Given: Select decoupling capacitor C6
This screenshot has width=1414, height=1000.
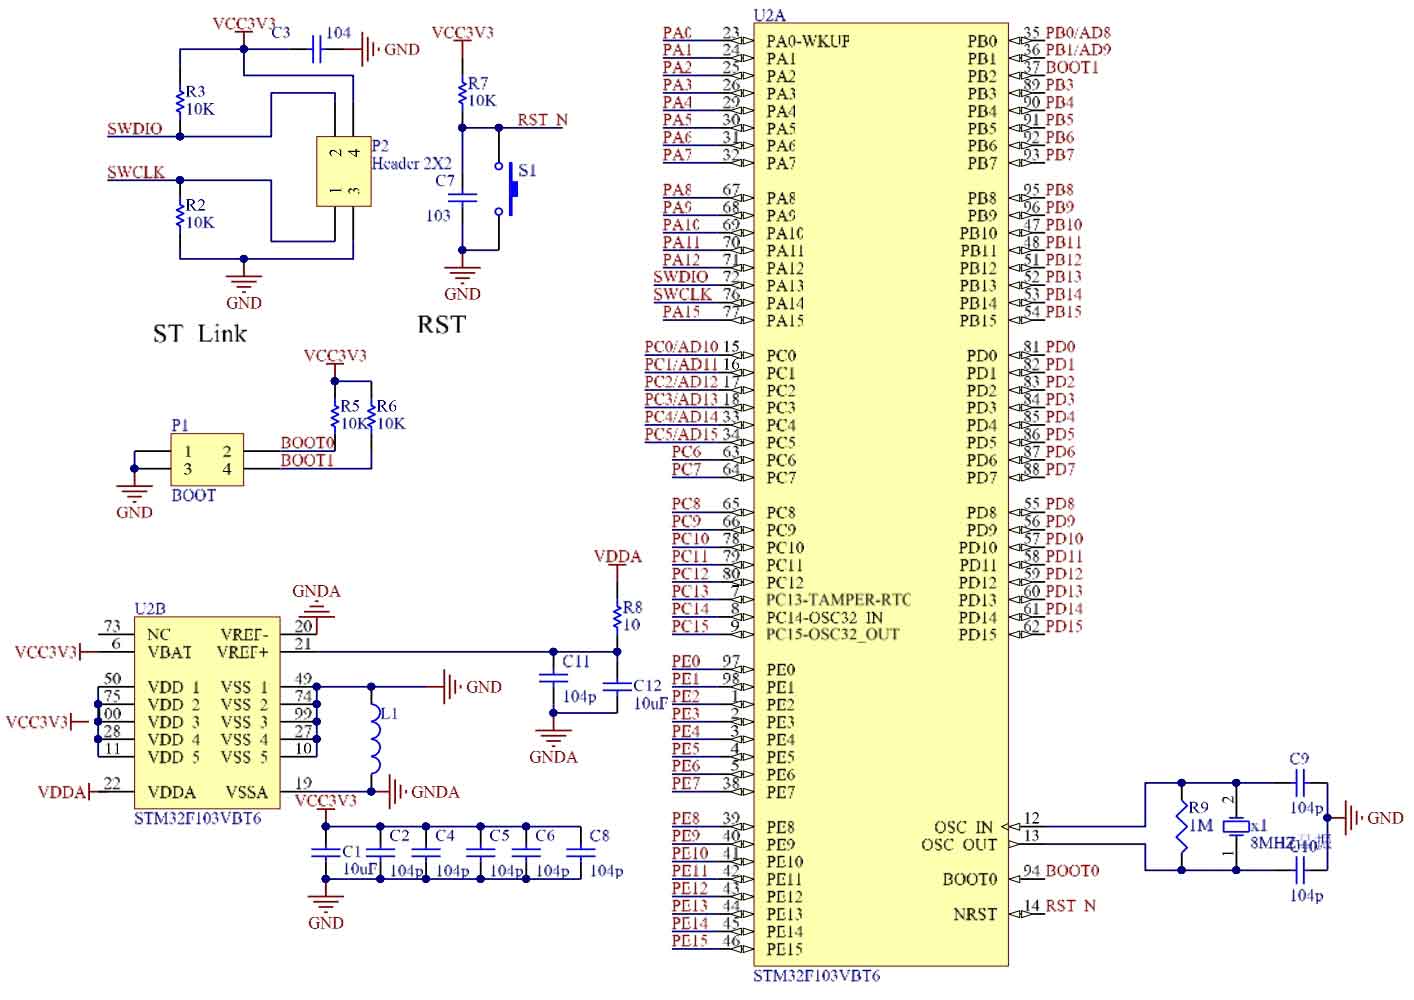Looking at the screenshot, I should (x=525, y=852).
